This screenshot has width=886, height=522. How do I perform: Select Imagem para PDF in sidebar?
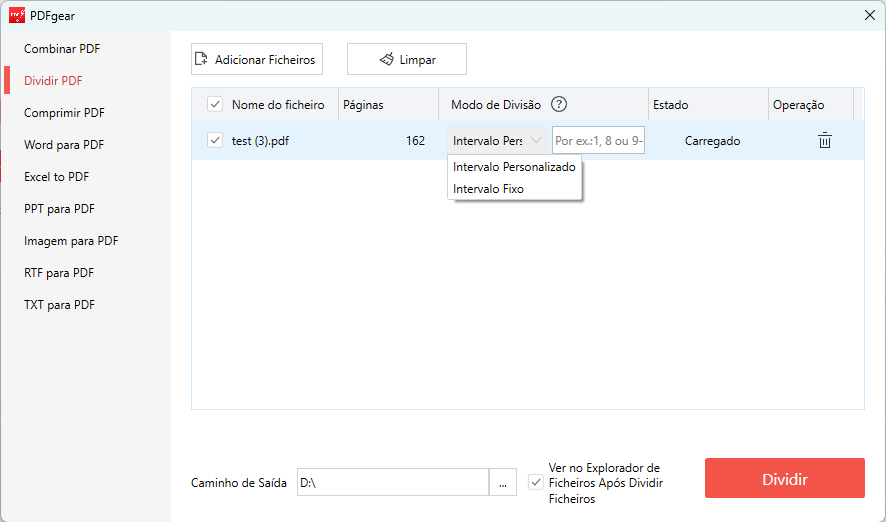click(x=71, y=241)
